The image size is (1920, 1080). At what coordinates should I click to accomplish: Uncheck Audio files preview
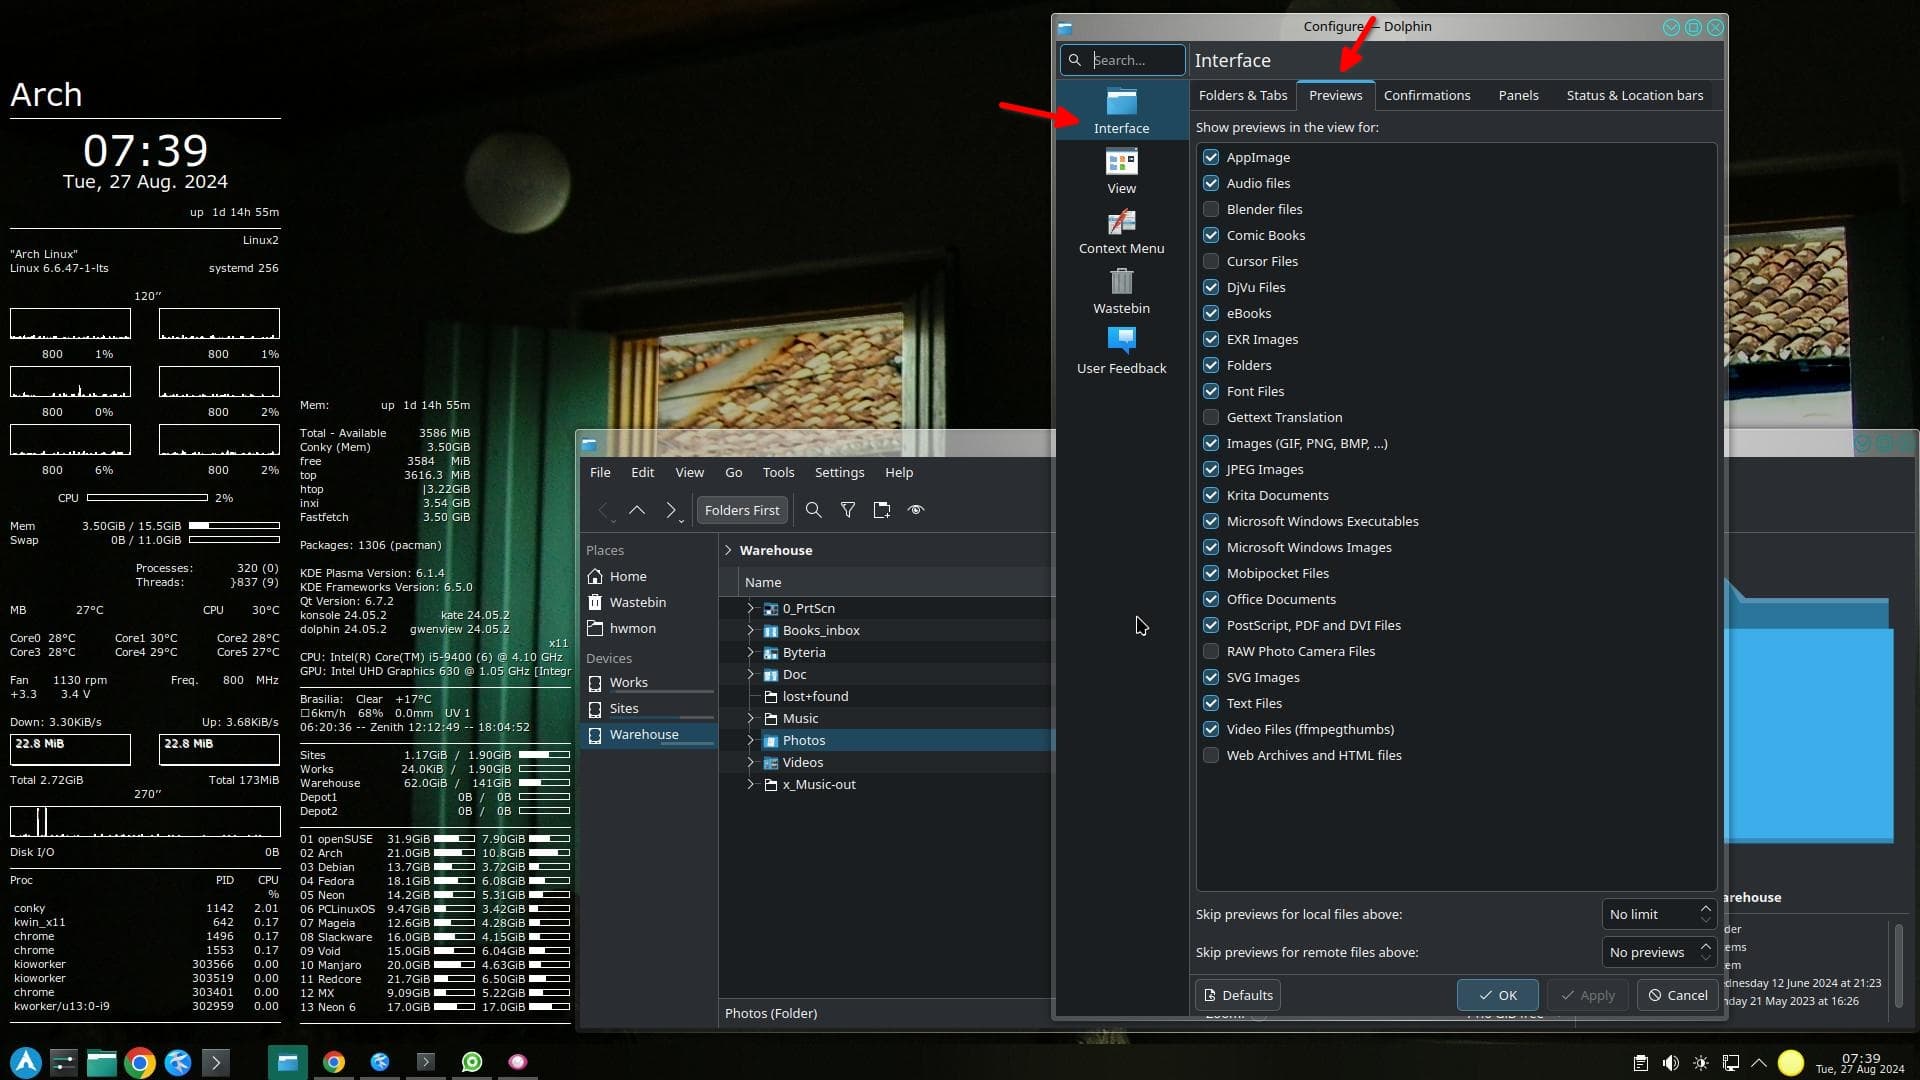(x=1211, y=183)
